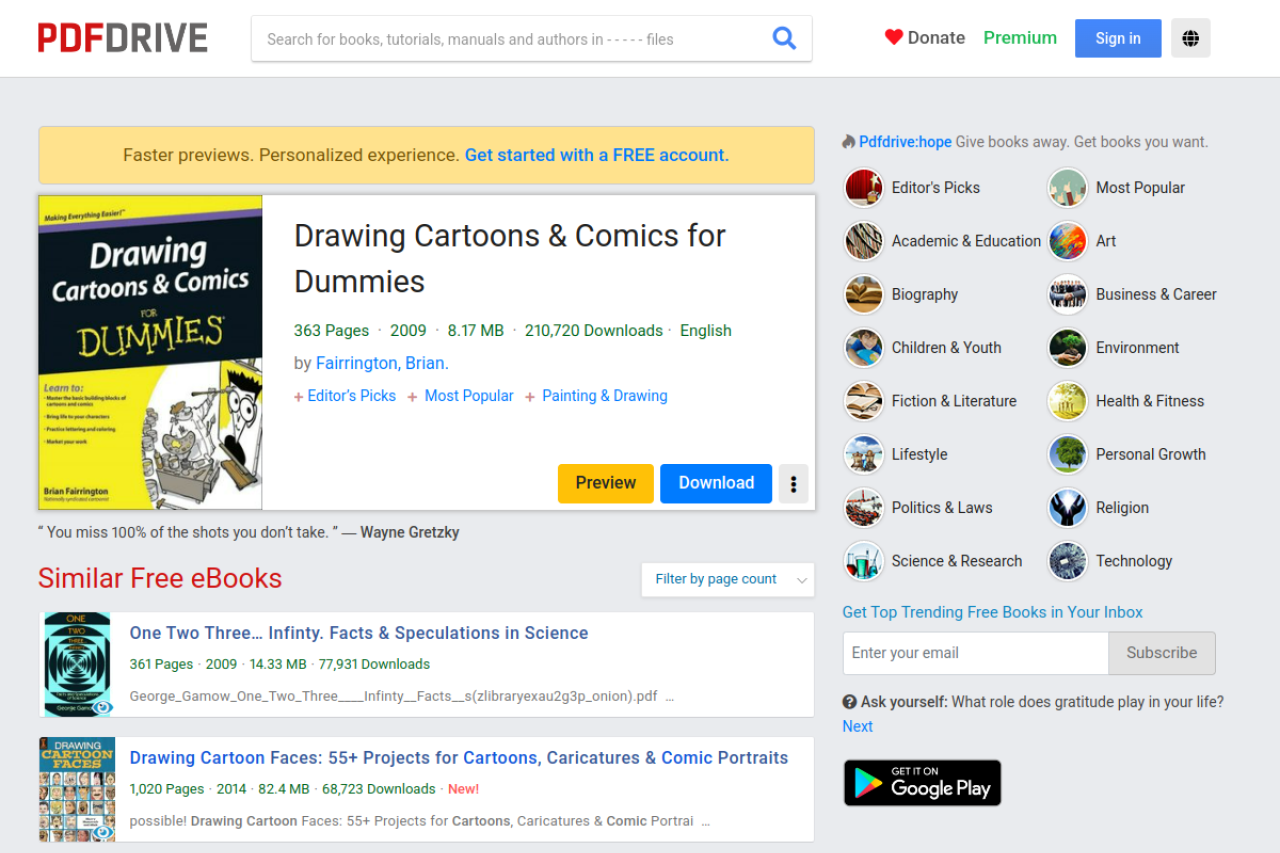Click the Editor's Picks category icon

tap(864, 187)
